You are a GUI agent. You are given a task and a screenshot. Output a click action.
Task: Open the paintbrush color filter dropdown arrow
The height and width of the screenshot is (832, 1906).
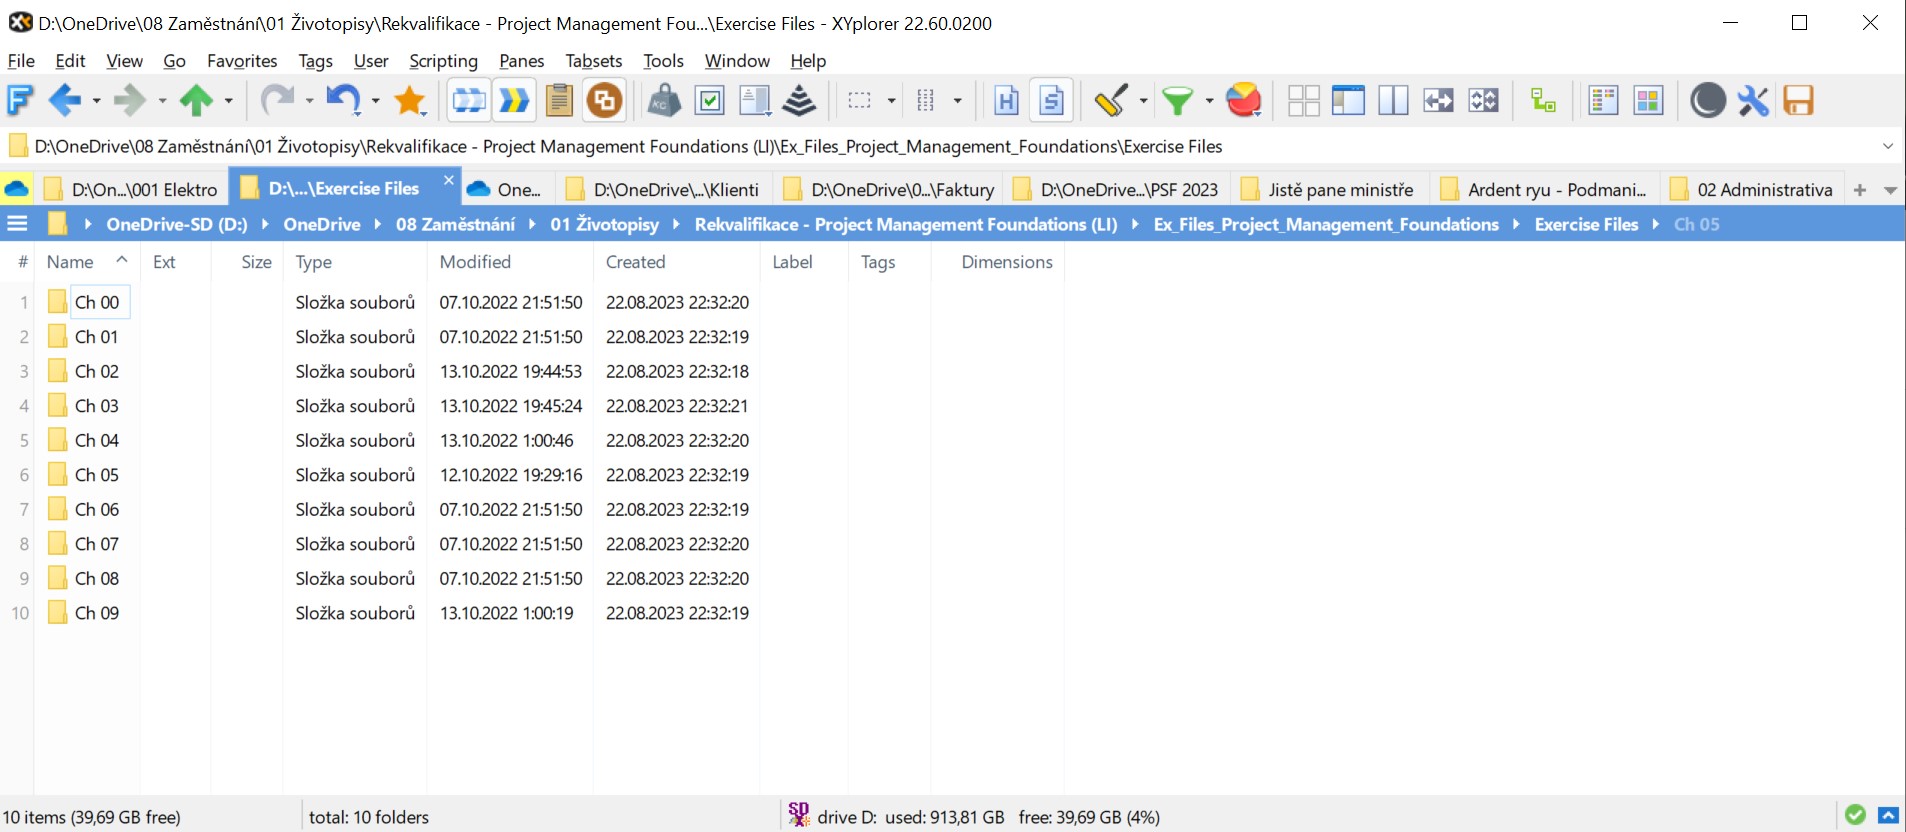tap(1143, 100)
